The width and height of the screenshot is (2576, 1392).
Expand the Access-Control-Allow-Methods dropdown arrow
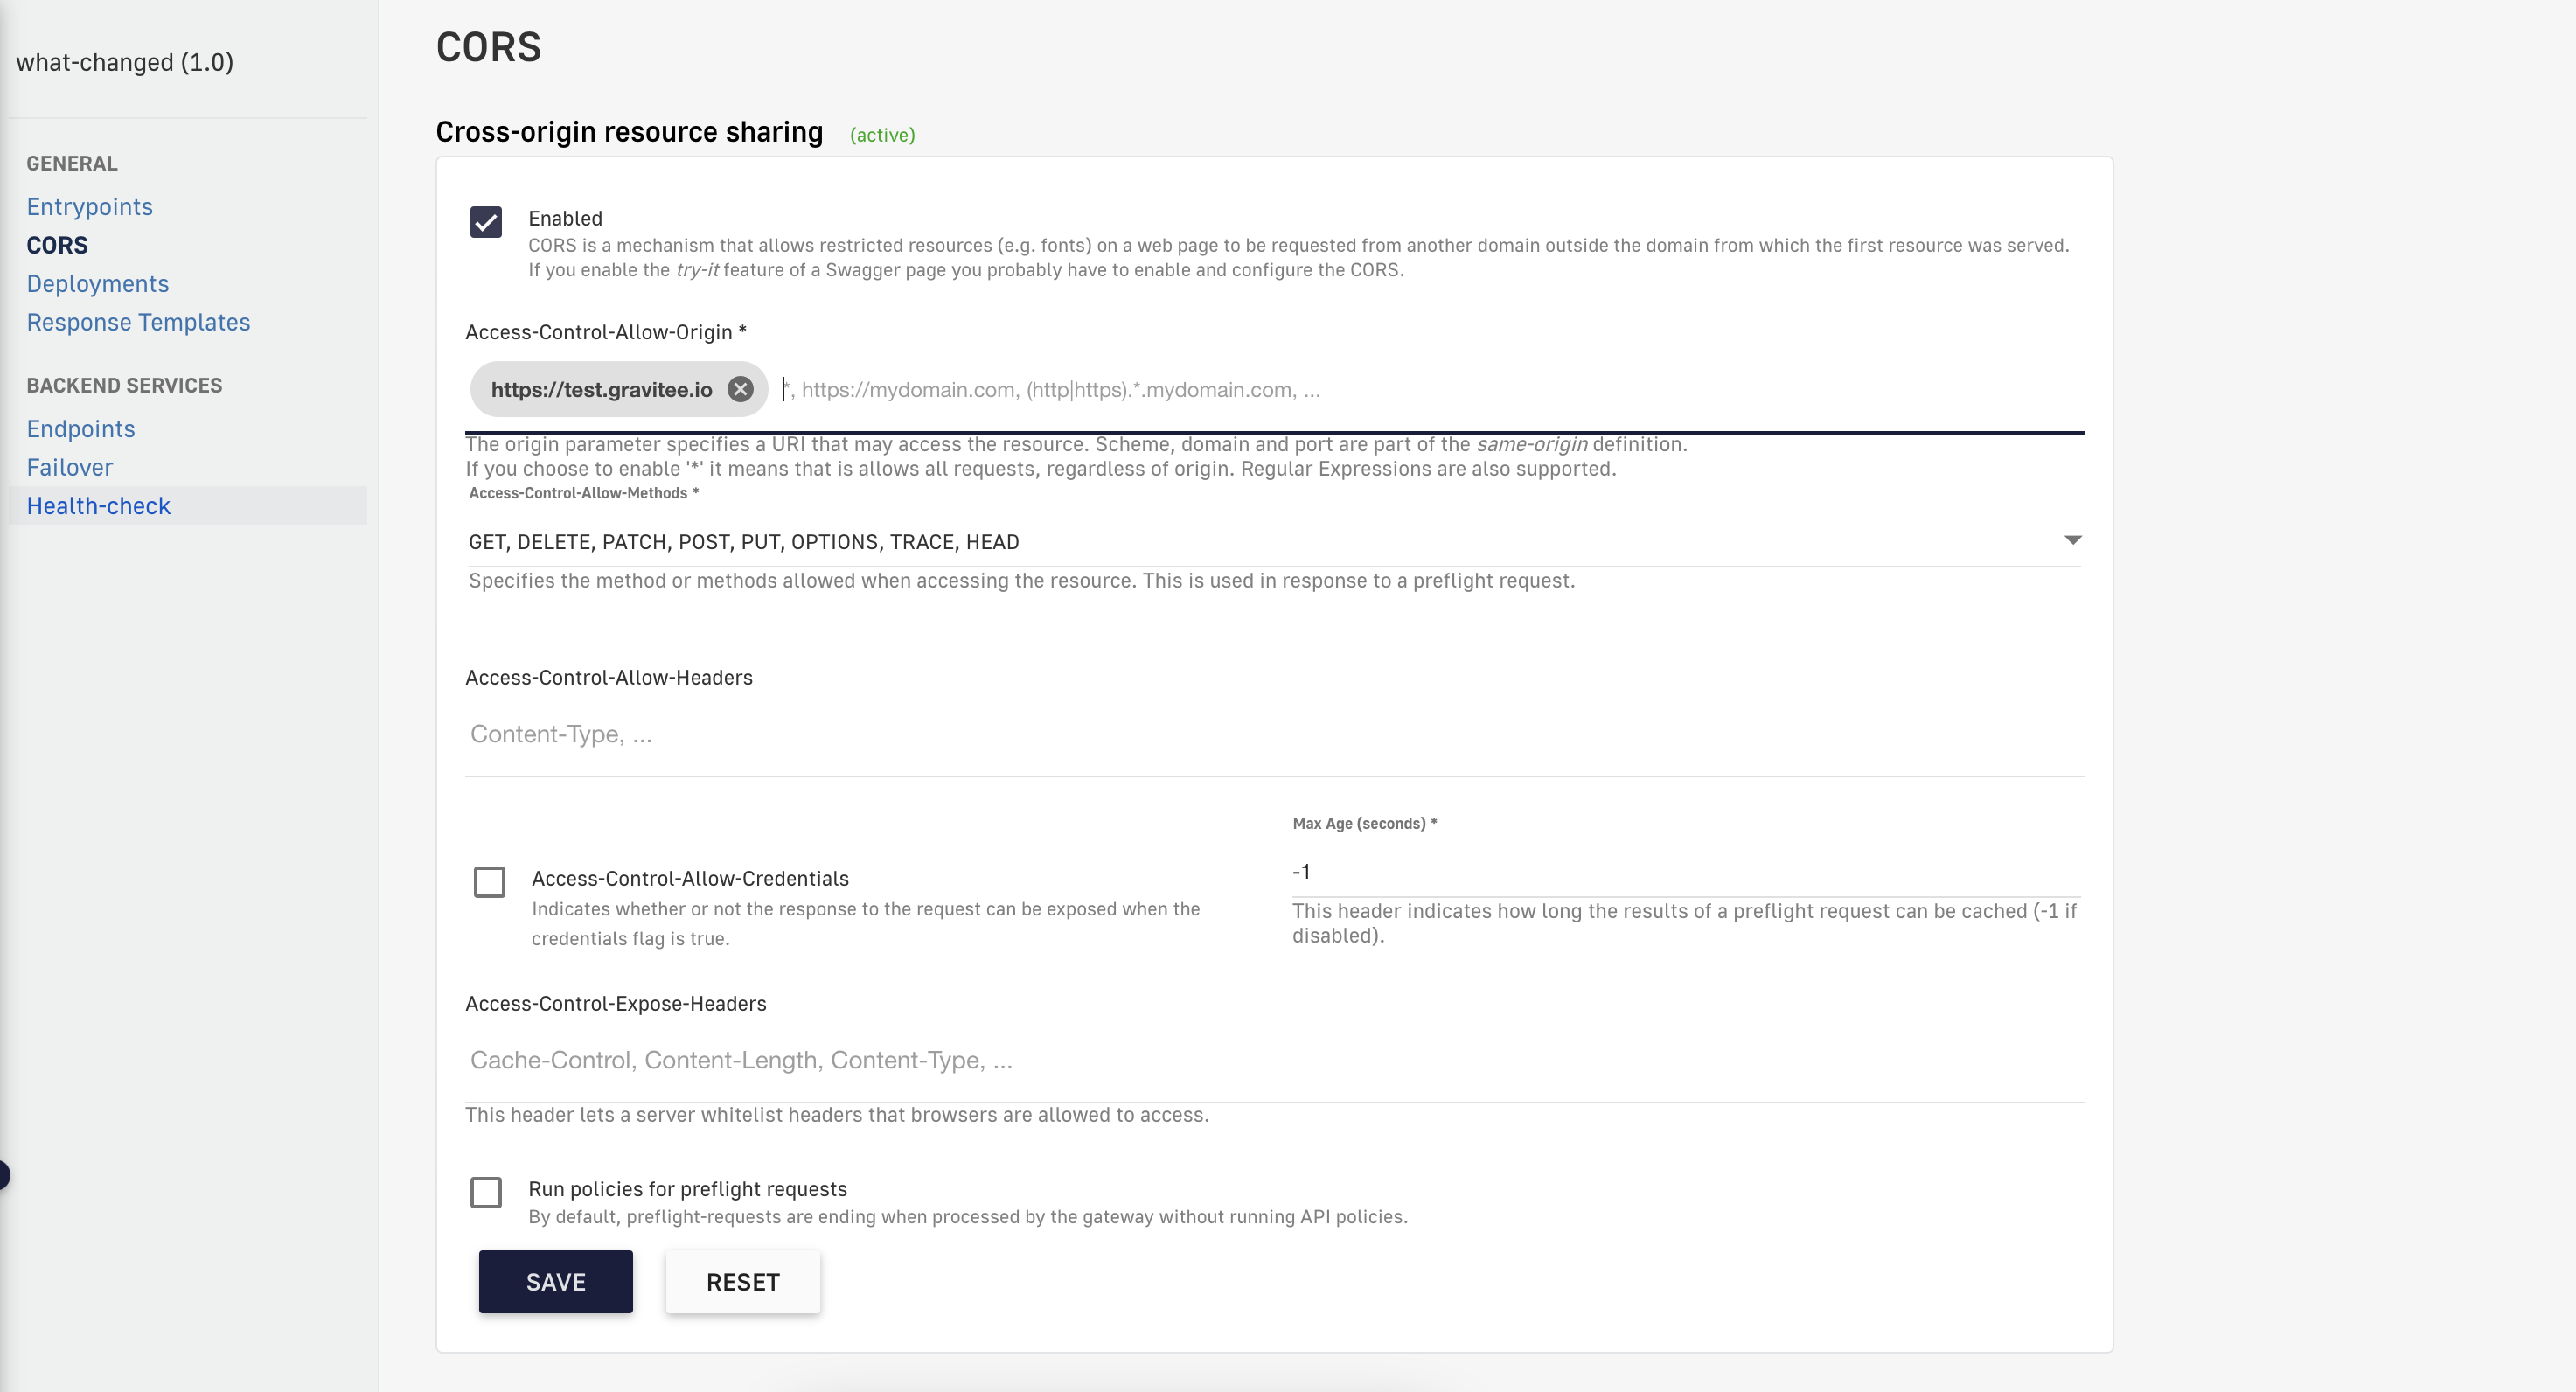coord(2072,540)
